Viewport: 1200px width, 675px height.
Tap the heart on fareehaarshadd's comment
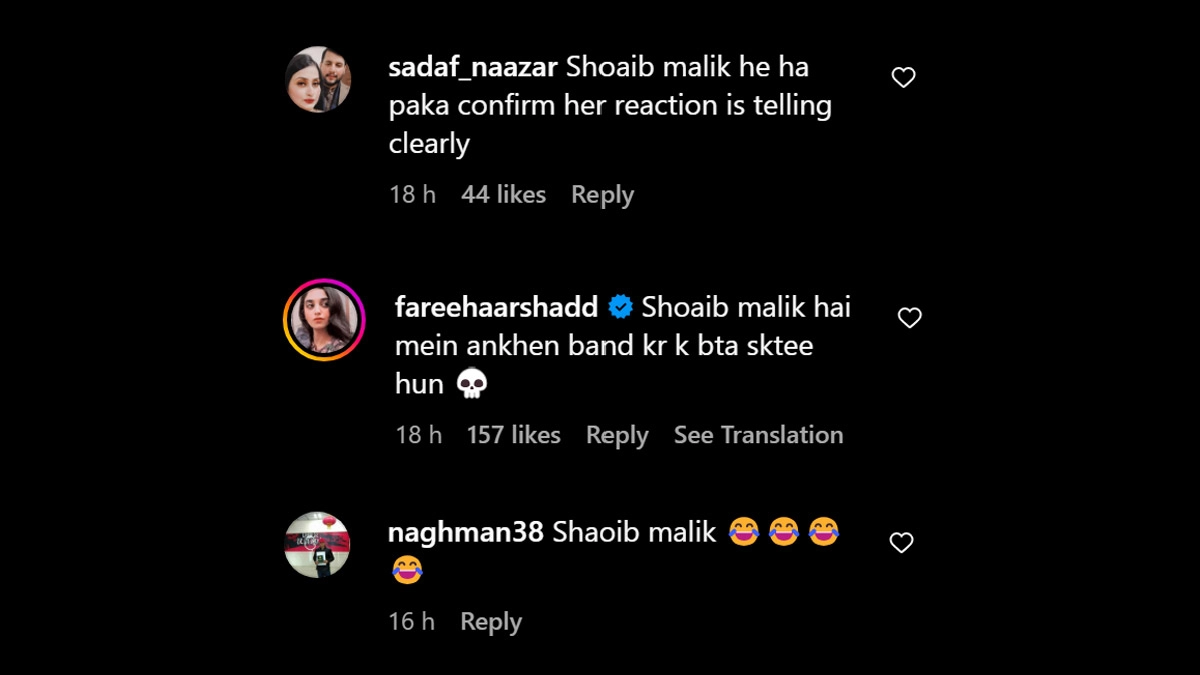[909, 318]
